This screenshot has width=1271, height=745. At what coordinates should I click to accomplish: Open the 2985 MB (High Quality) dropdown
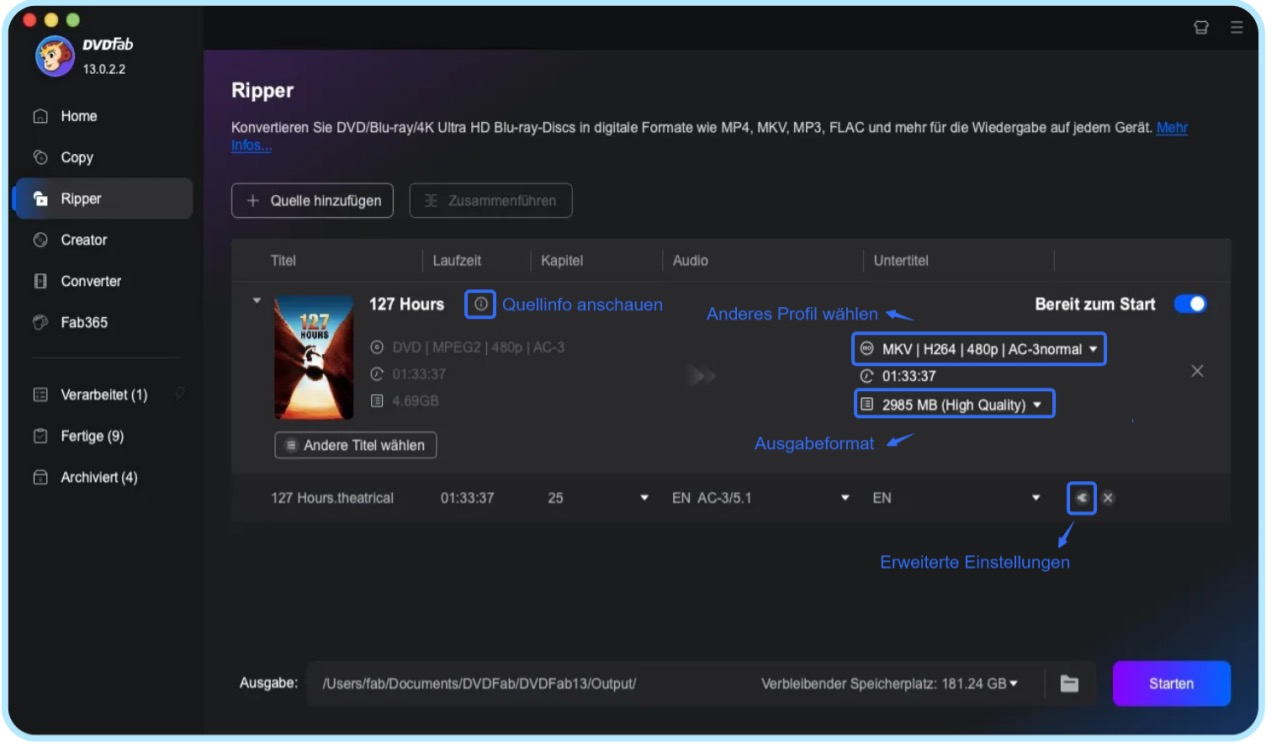point(953,404)
